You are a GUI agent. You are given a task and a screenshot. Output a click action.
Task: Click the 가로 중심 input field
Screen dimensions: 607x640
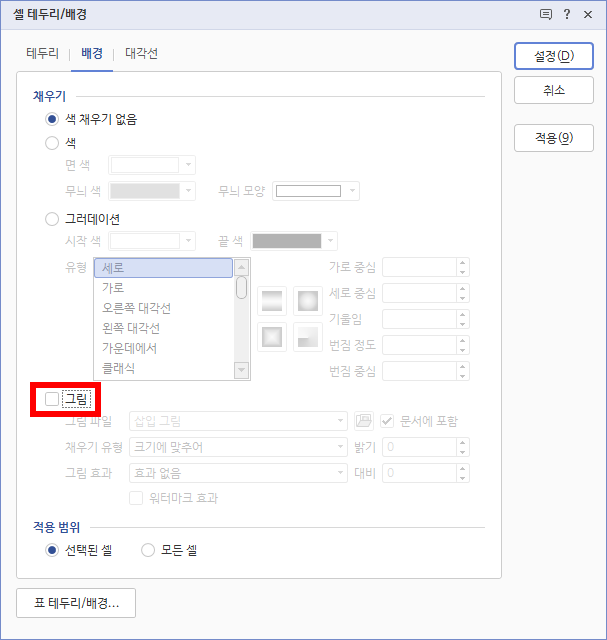pyautogui.click(x=419, y=267)
